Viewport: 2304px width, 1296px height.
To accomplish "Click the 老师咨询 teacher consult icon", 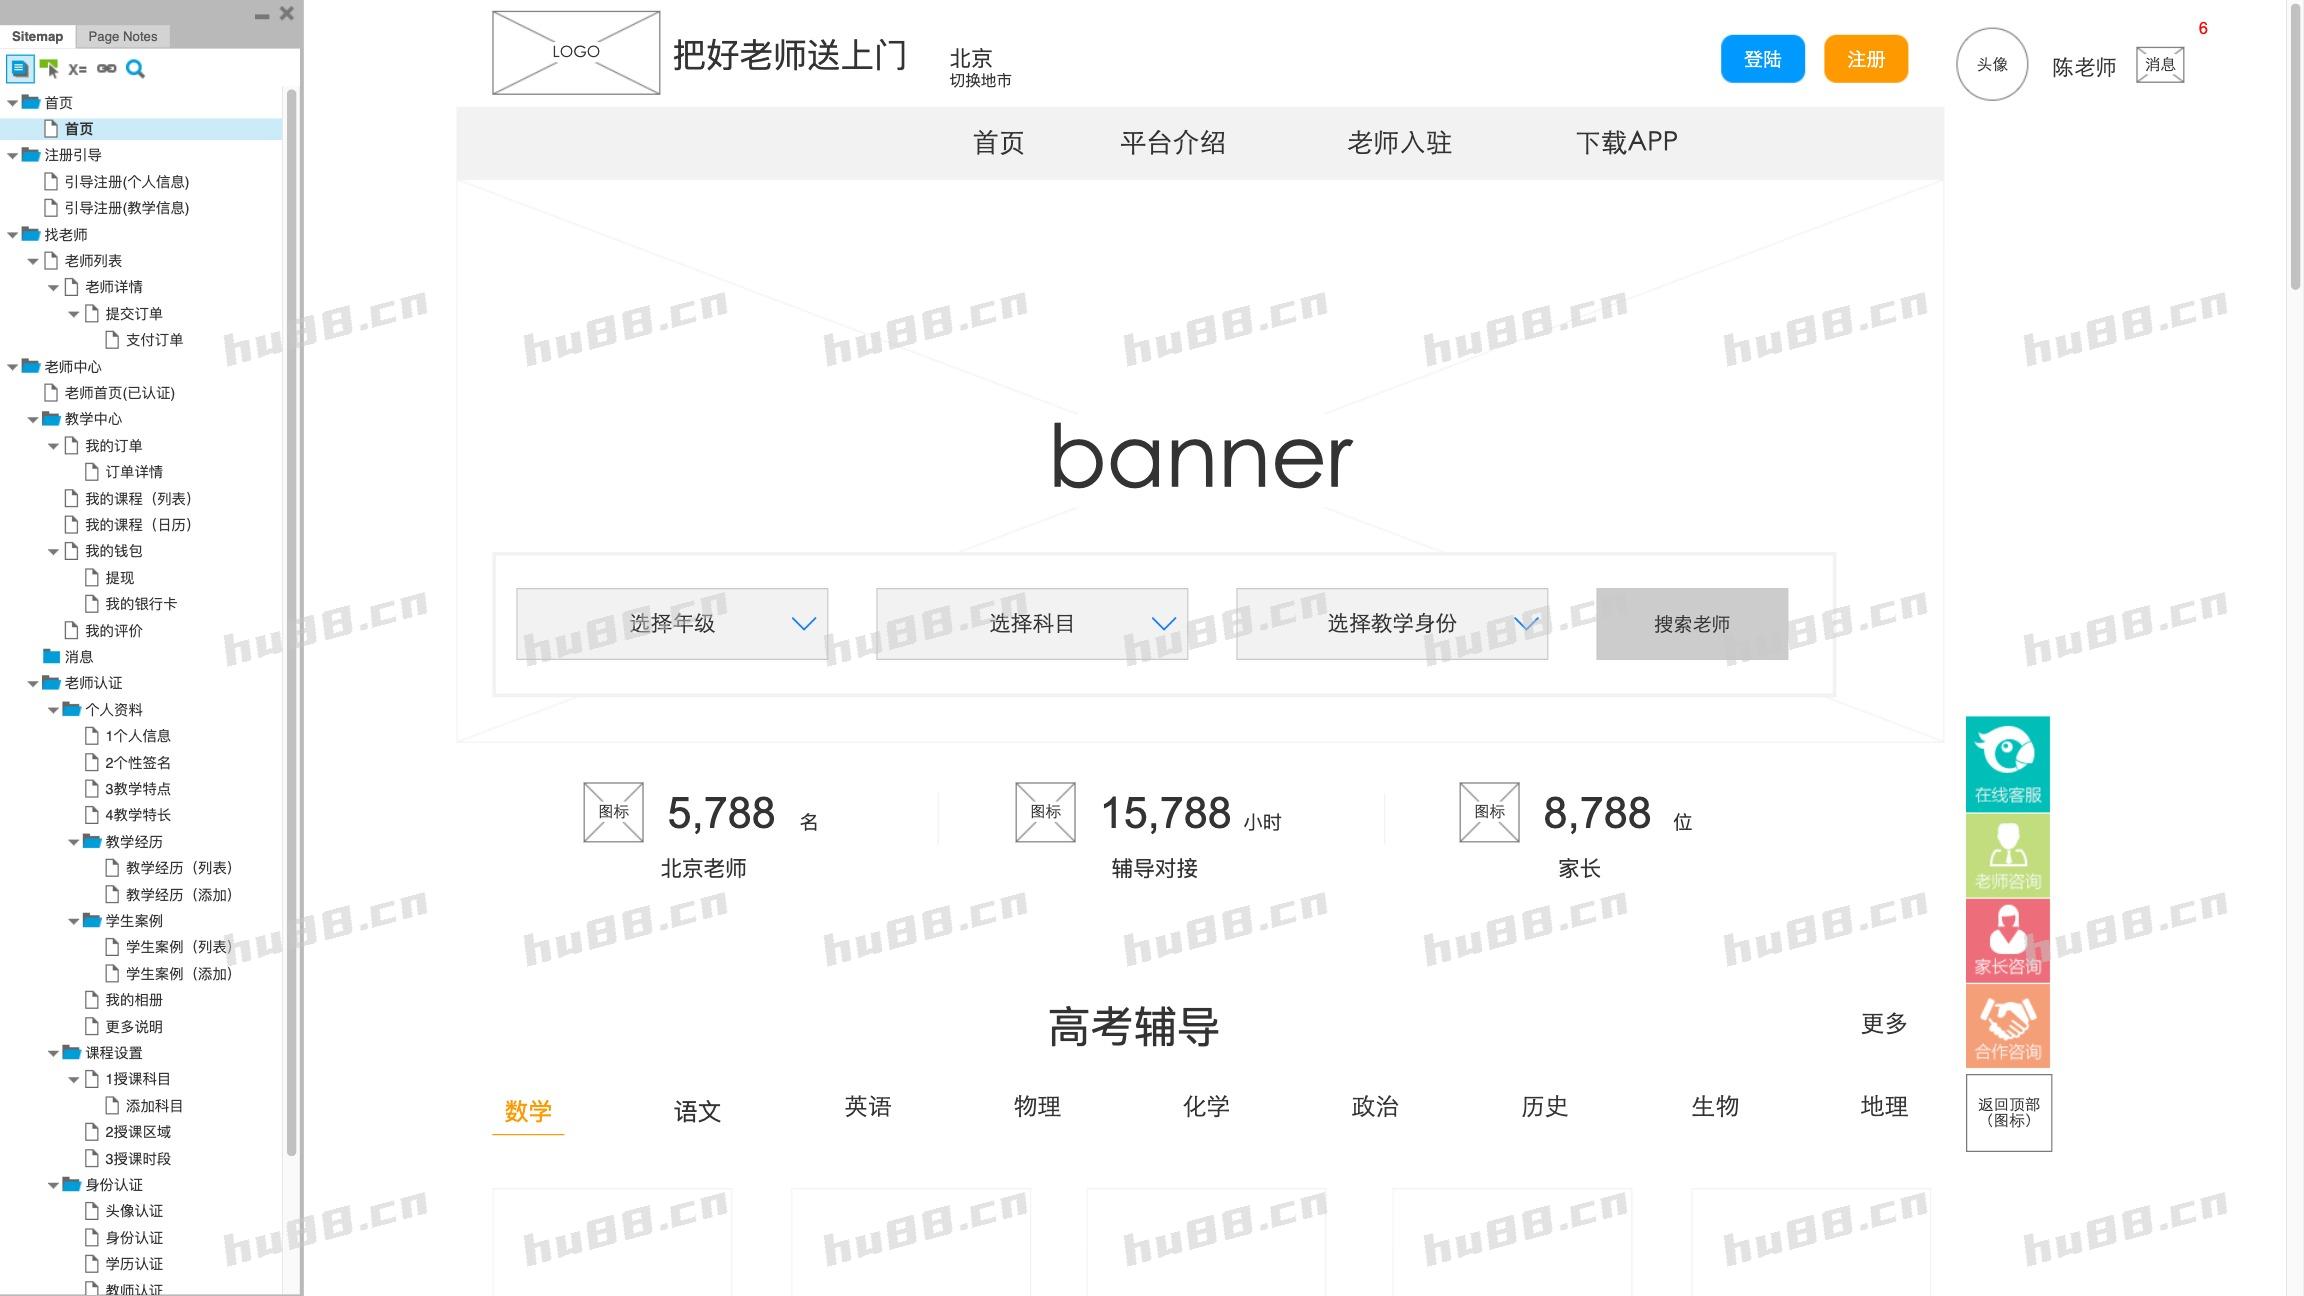I will click(2007, 852).
